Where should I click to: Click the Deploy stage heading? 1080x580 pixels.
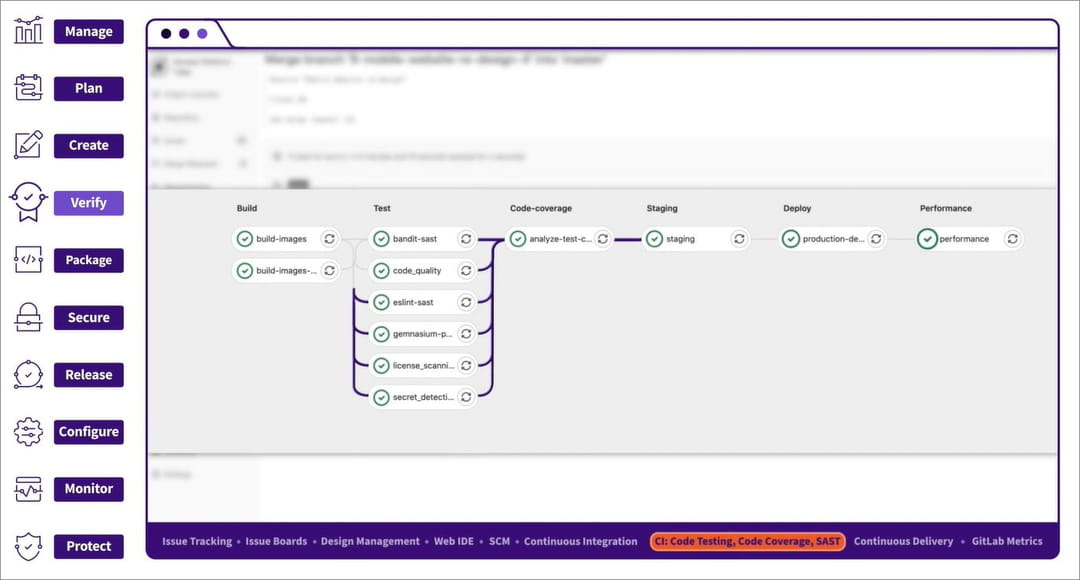point(797,208)
